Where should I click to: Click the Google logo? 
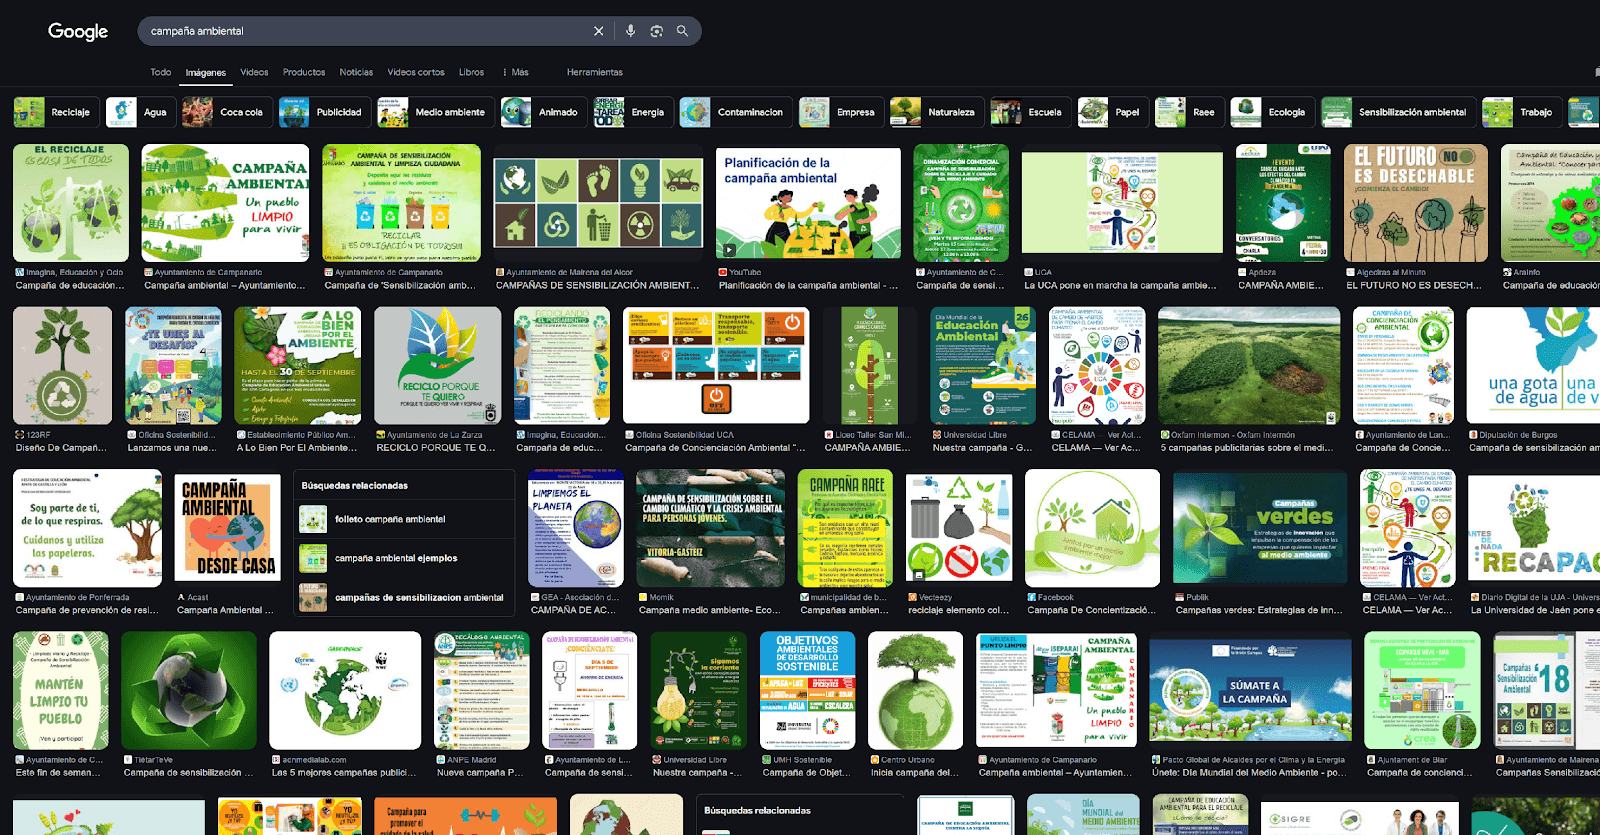[78, 31]
